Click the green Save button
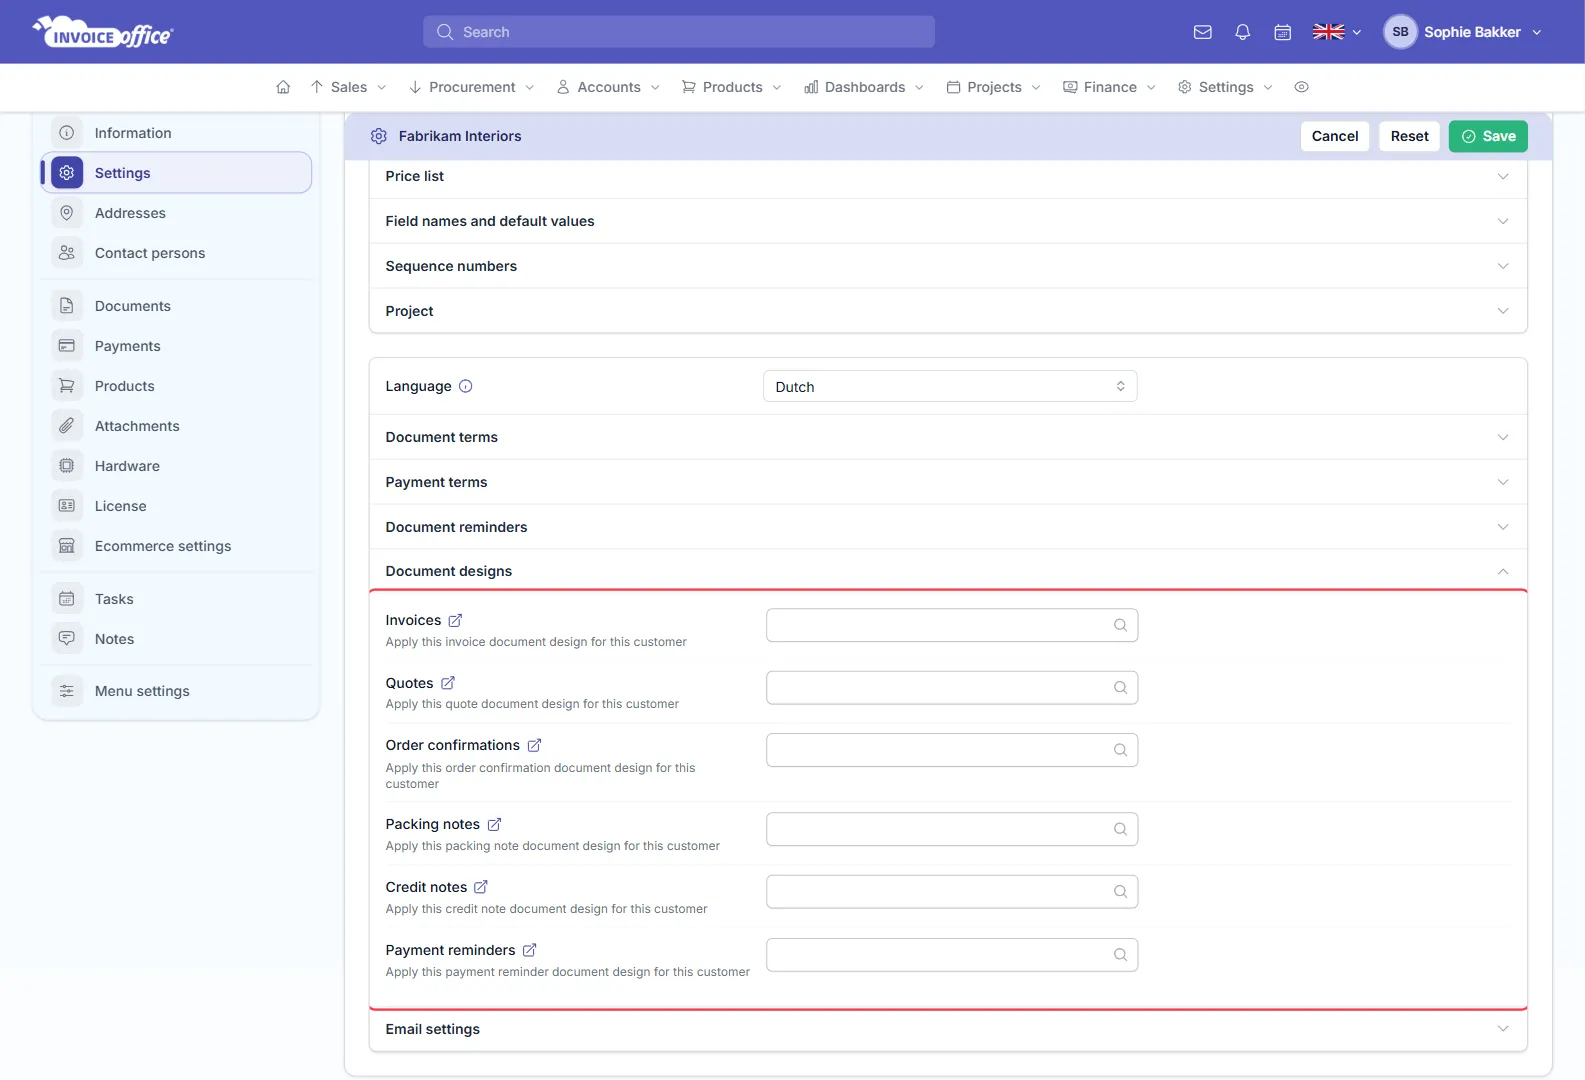The height and width of the screenshot is (1080, 1585). pos(1488,136)
